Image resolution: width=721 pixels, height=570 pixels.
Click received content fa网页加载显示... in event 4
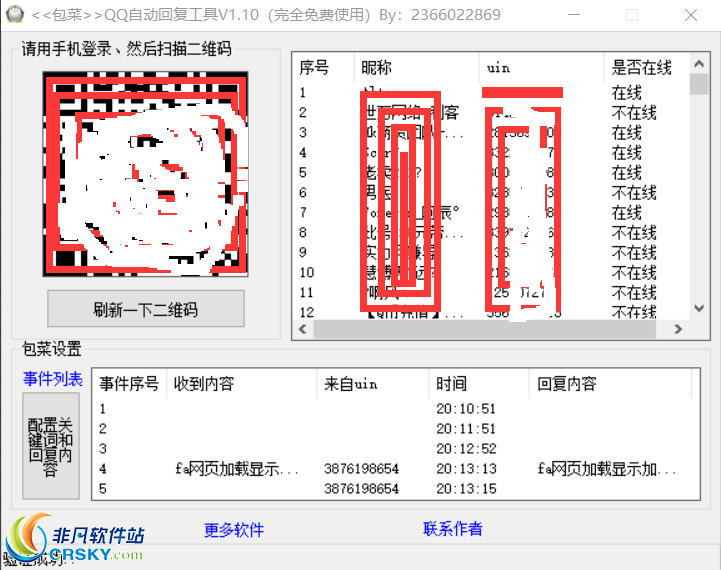tap(237, 468)
